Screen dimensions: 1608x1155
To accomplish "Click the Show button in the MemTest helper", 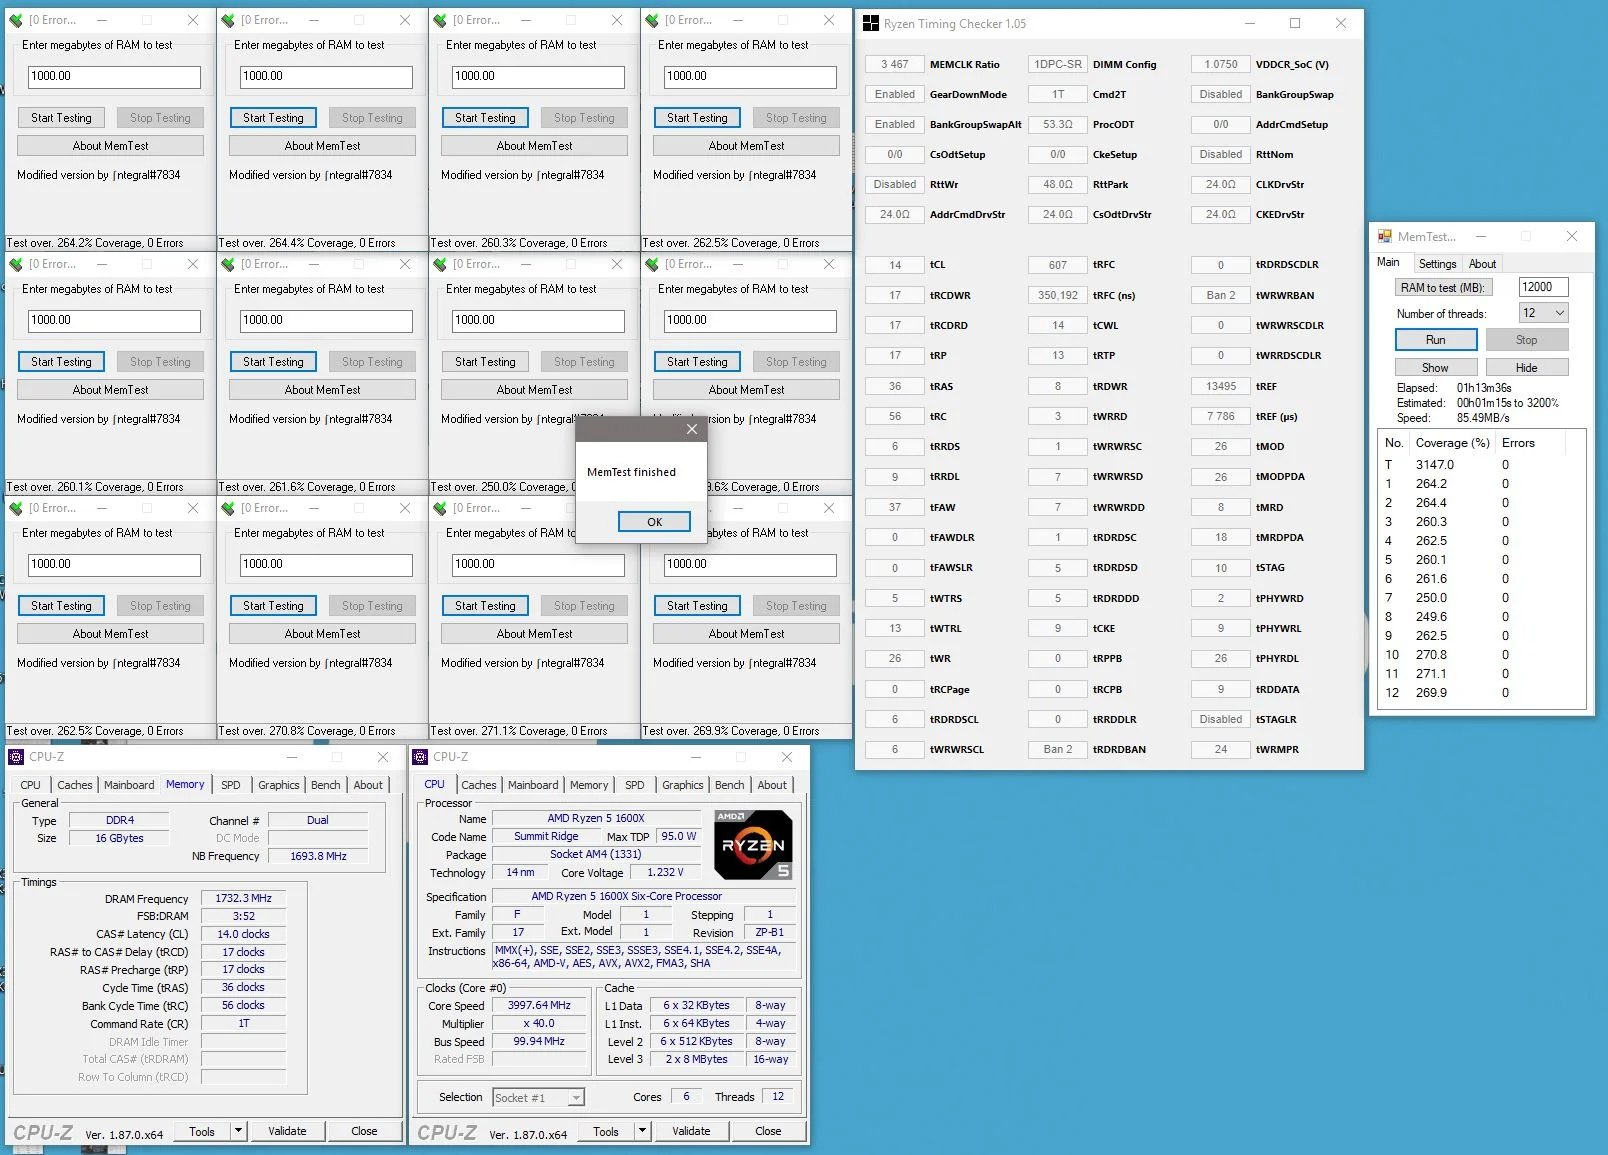I will (x=1435, y=367).
